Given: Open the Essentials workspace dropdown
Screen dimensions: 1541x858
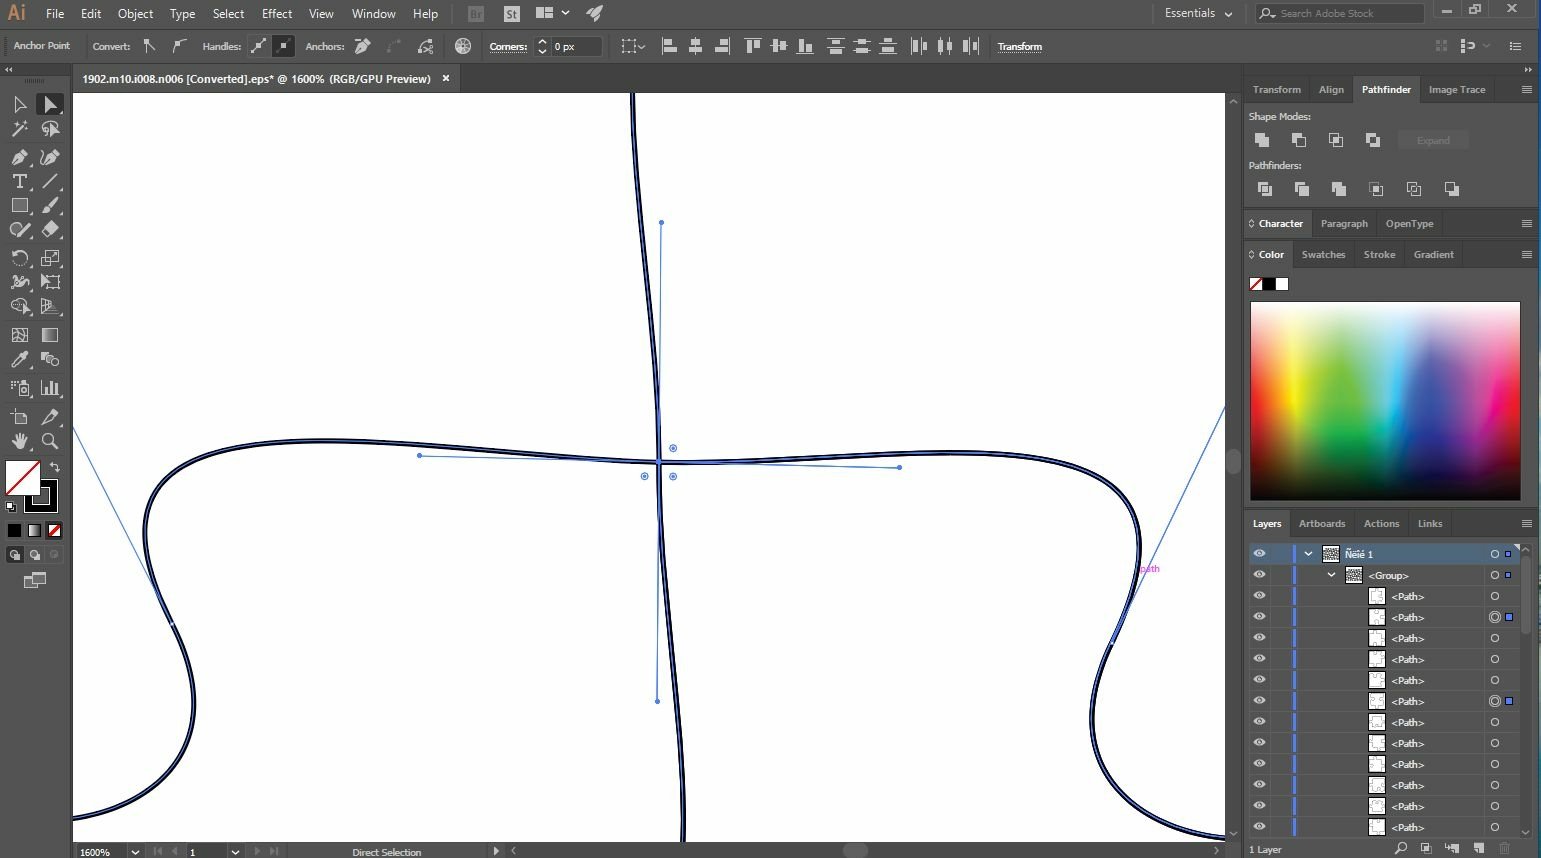Looking at the screenshot, I should pos(1198,13).
